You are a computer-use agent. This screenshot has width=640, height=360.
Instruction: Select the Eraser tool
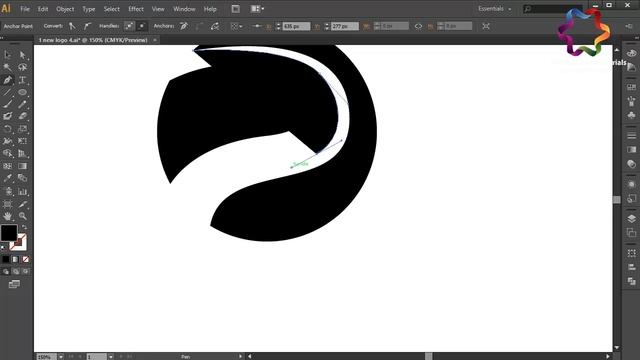tap(22, 116)
